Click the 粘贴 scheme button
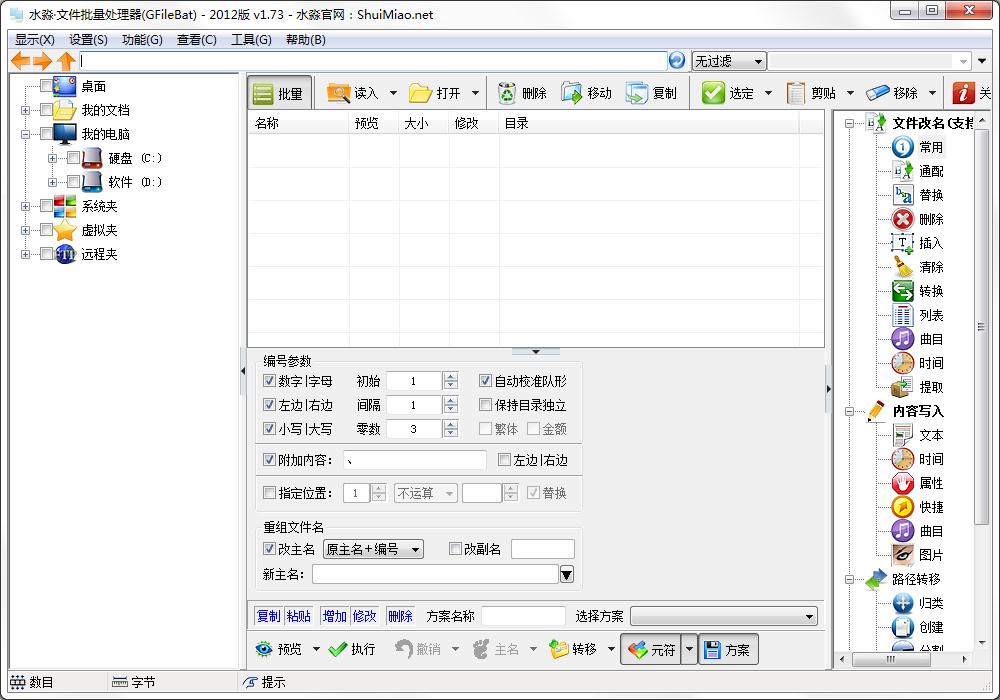Image resolution: width=1000 pixels, height=700 pixels. tap(298, 616)
